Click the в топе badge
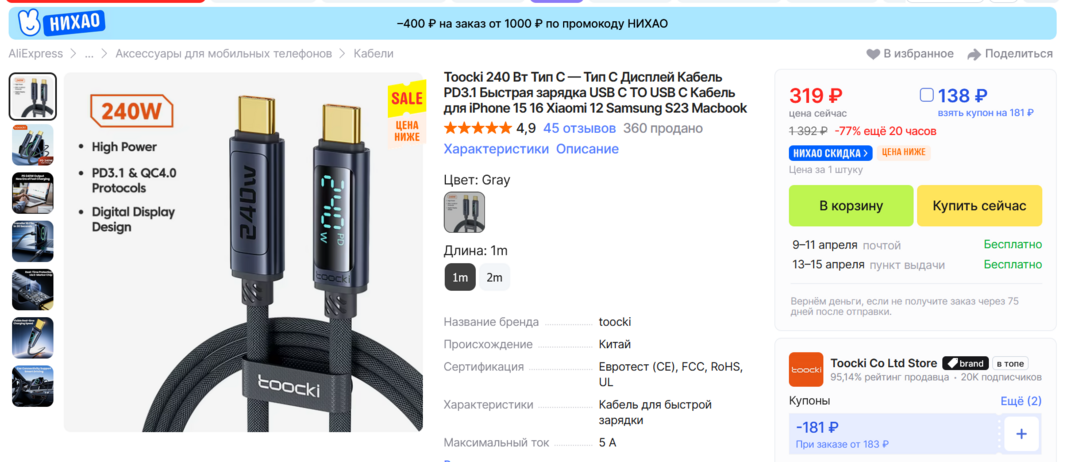This screenshot has height=462, width=1090. (1010, 363)
